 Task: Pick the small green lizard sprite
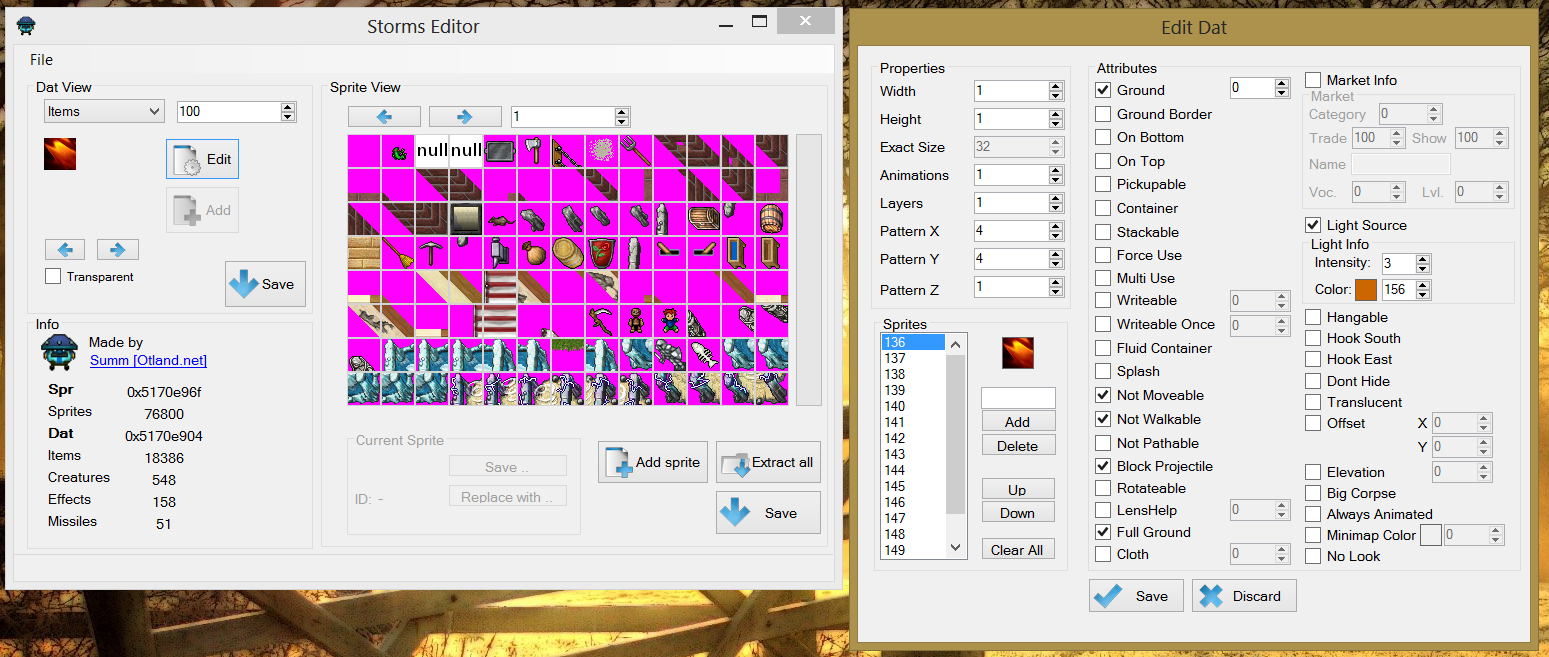coord(398,151)
